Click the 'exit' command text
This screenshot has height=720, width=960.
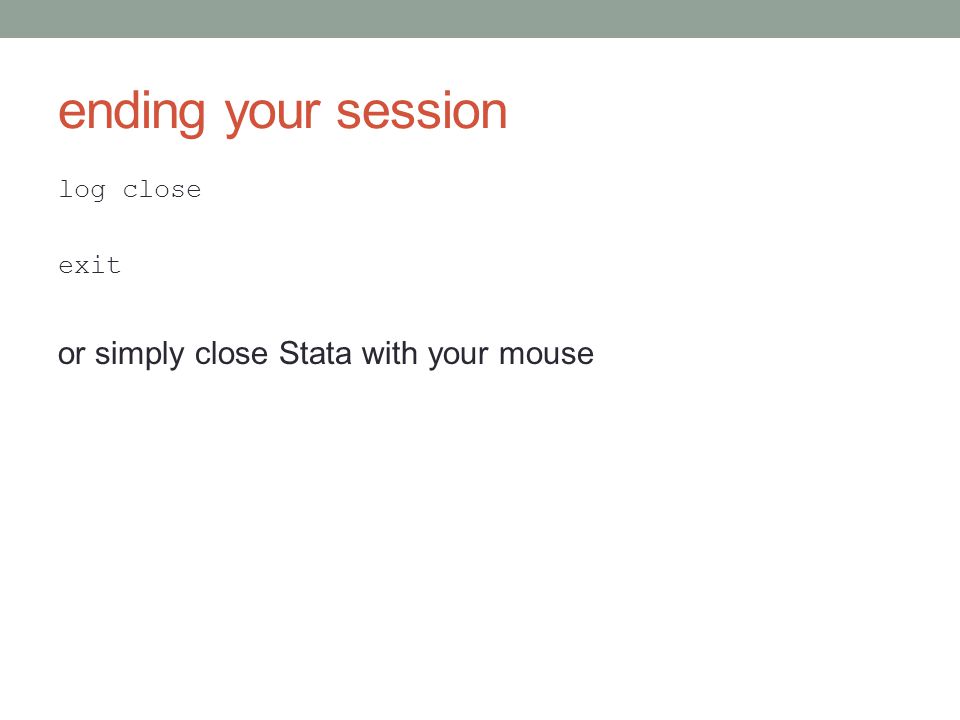pyautogui.click(x=89, y=265)
